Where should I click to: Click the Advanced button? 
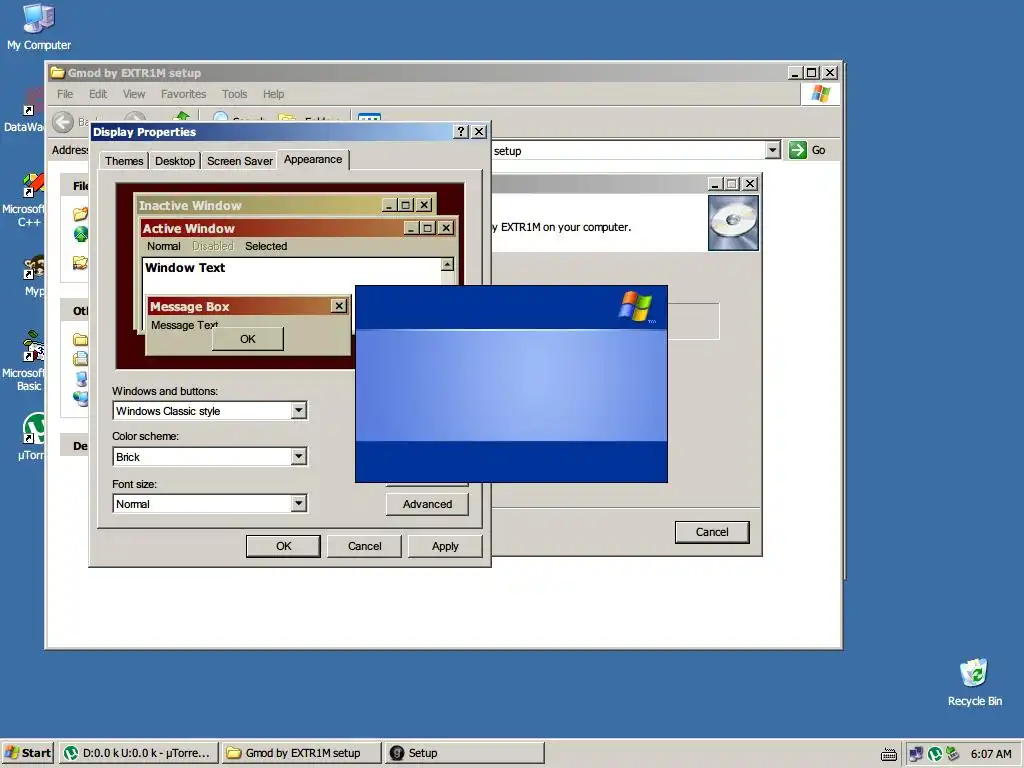point(427,504)
